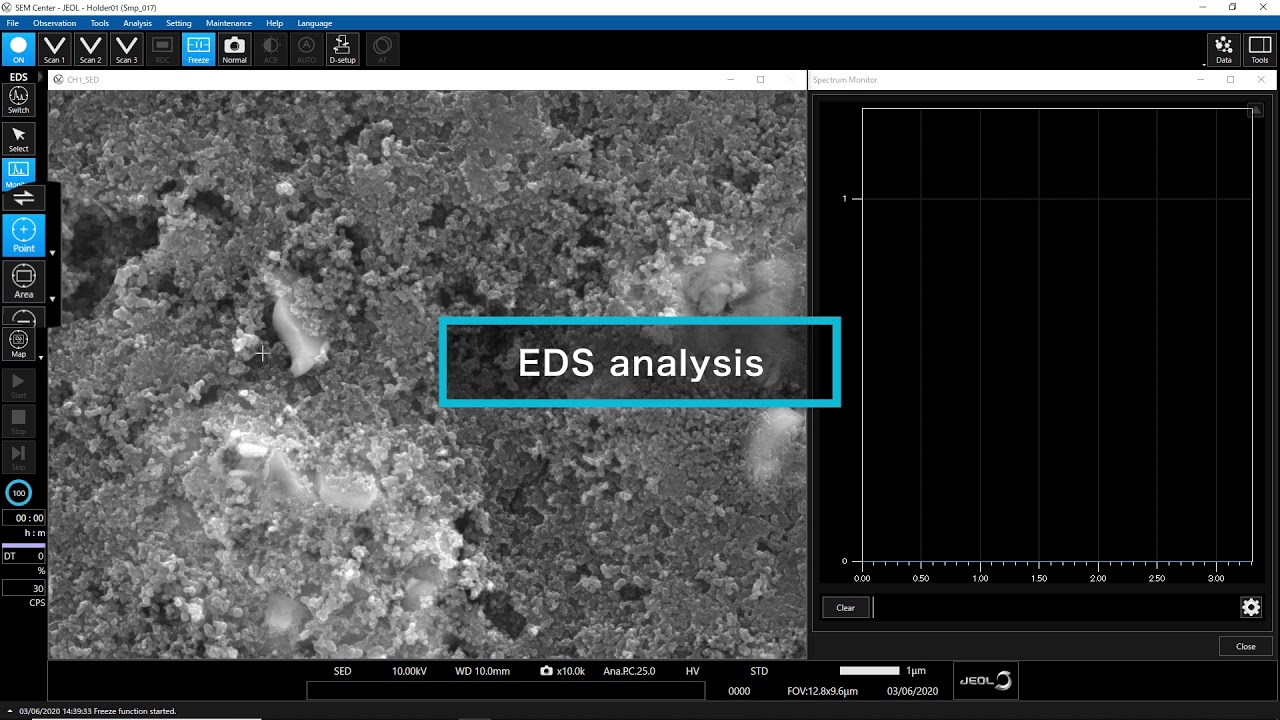Click the Ana.PC.25.0 readout

coord(629,671)
